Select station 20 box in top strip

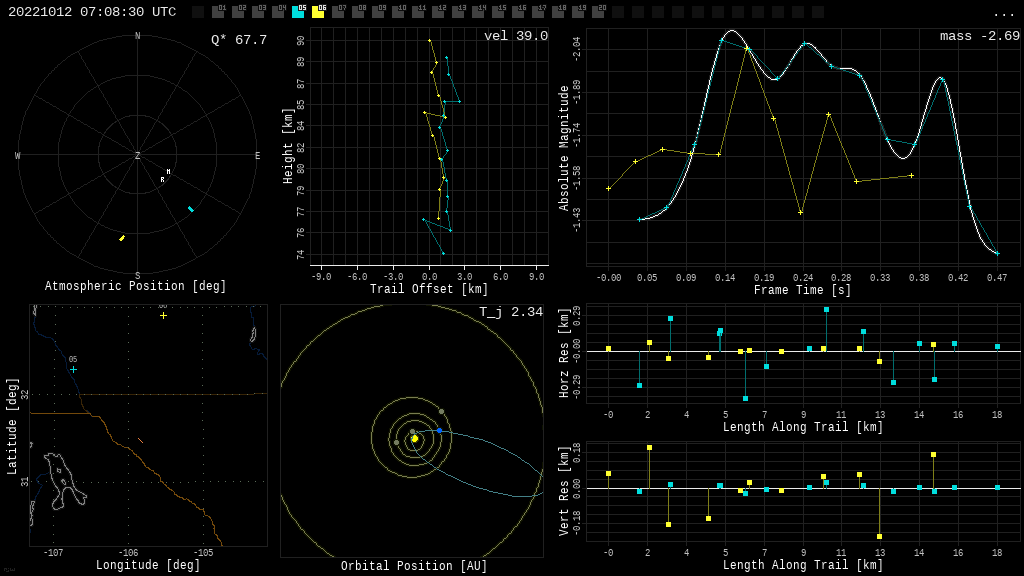[x=598, y=12]
